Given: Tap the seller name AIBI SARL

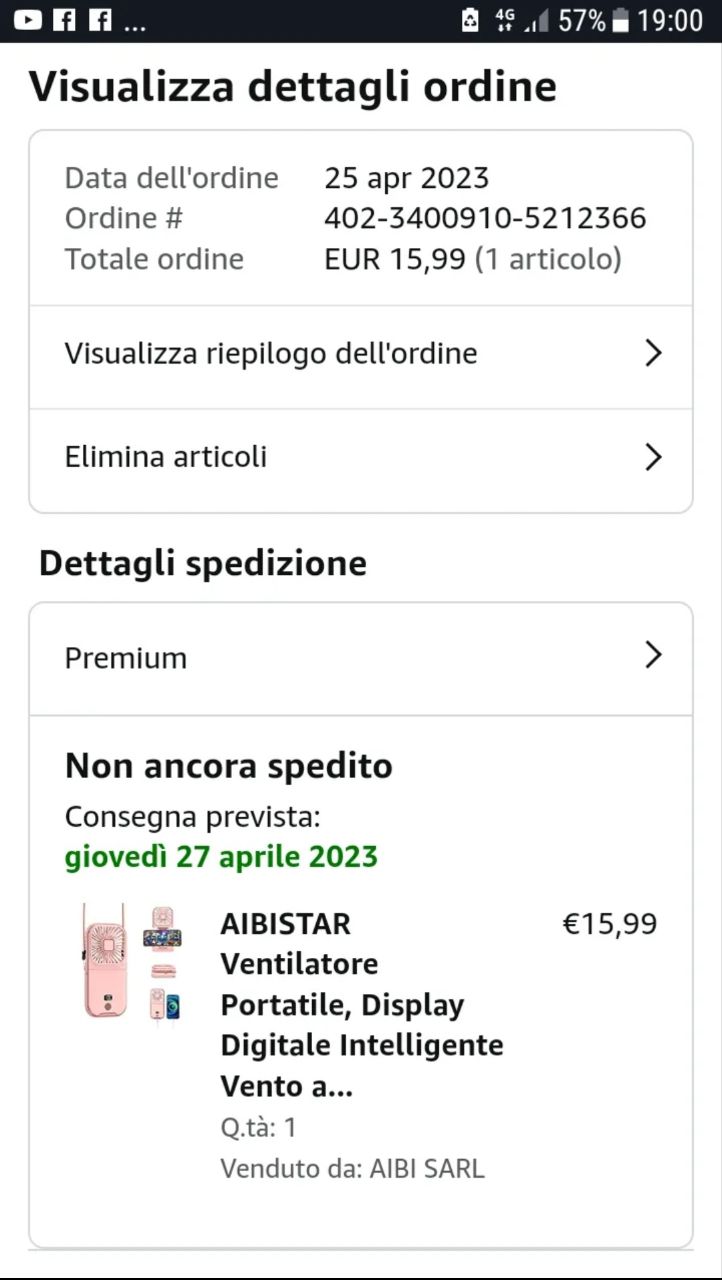Looking at the screenshot, I should pos(427,1168).
